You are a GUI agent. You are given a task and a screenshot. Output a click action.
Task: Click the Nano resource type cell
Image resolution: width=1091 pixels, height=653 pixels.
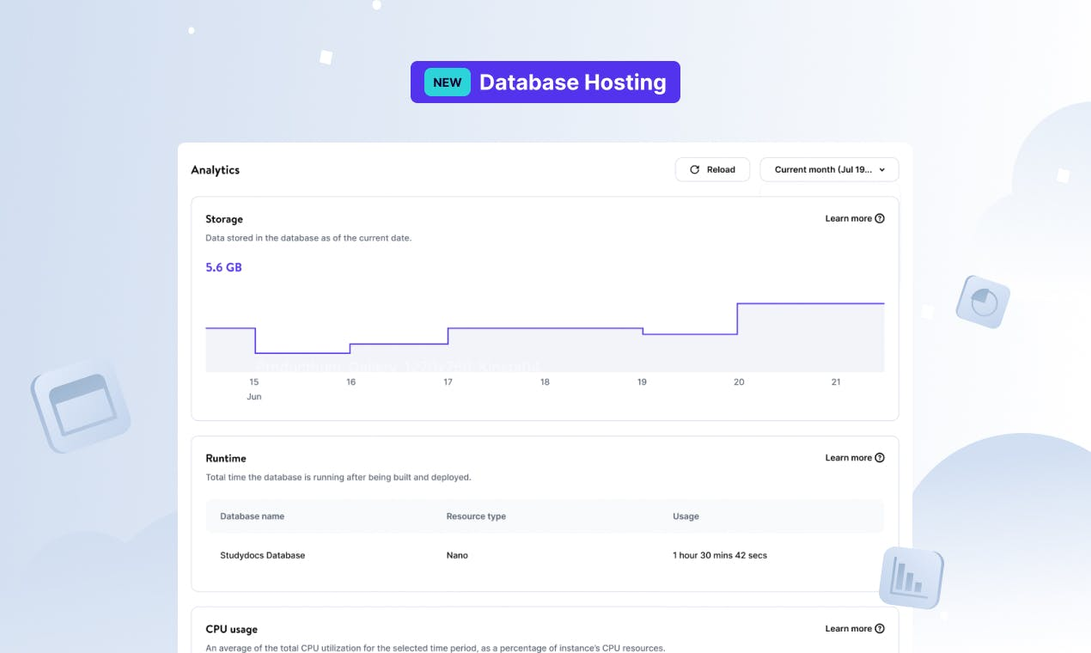pyautogui.click(x=457, y=555)
